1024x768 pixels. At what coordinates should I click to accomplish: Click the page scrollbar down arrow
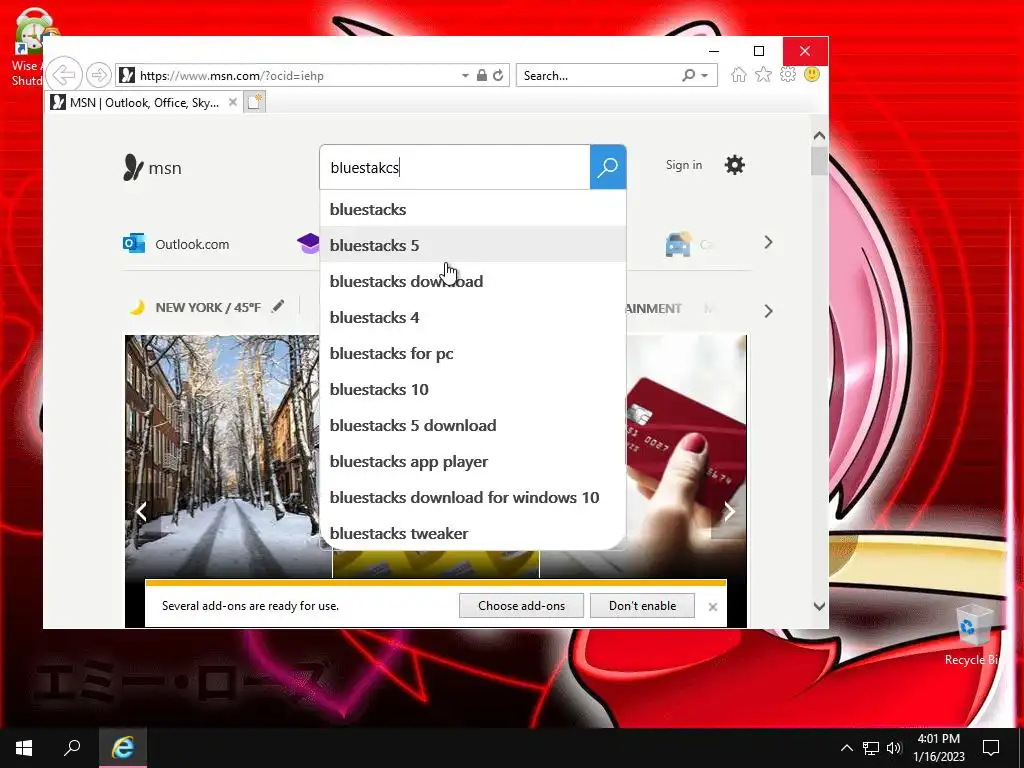820,606
